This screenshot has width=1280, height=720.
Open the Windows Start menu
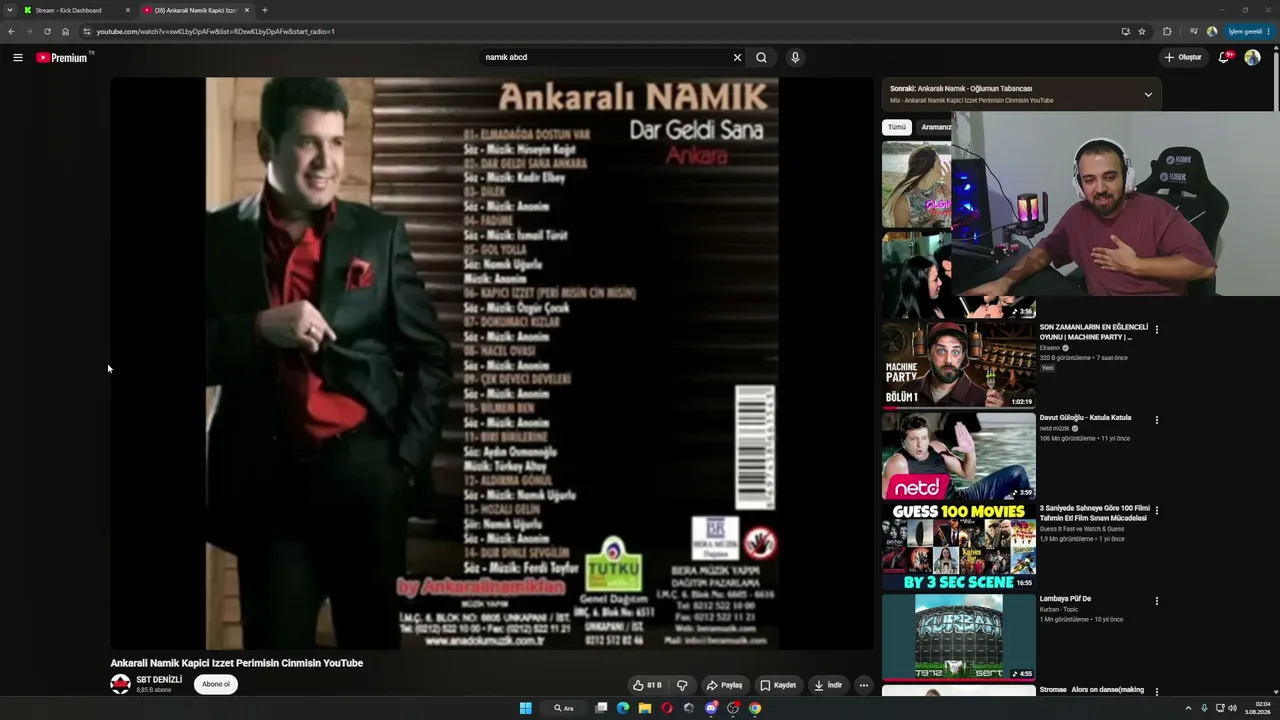[525, 708]
